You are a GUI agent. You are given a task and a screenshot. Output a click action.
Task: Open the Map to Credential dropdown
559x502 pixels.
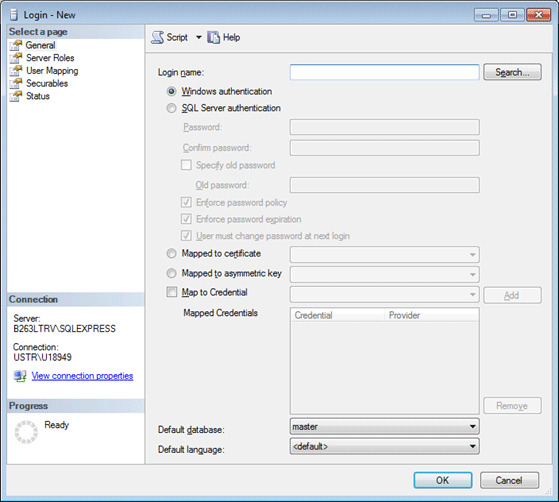tap(472, 294)
